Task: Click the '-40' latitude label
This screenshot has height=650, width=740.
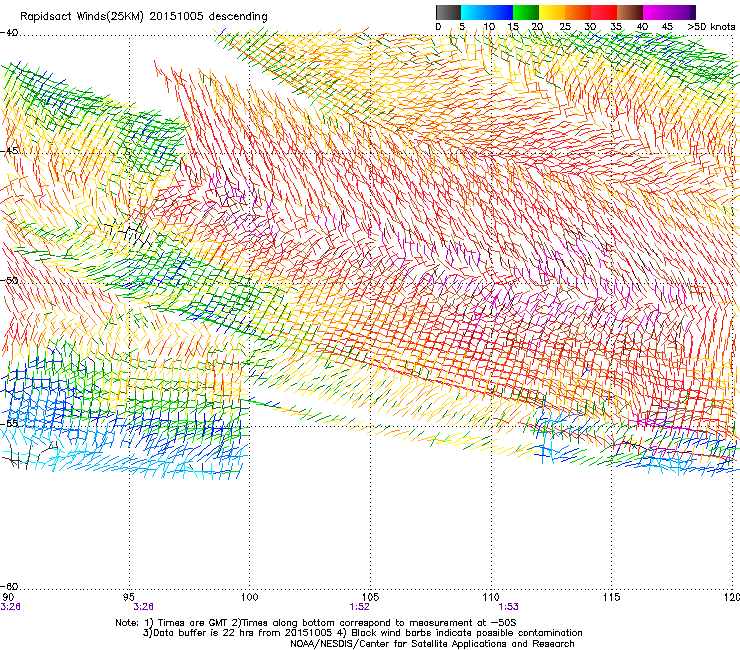Action: pyautogui.click(x=9, y=33)
